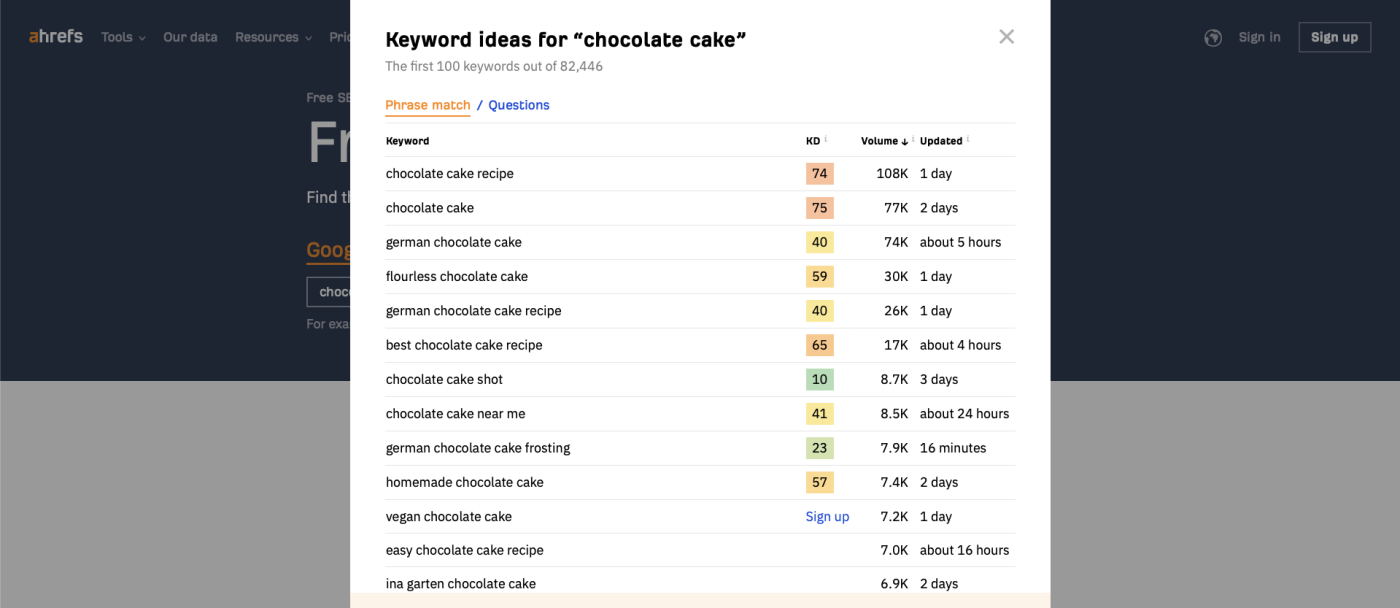Click the Sign up header button
The height and width of the screenshot is (608, 1400).
[x=1334, y=37]
